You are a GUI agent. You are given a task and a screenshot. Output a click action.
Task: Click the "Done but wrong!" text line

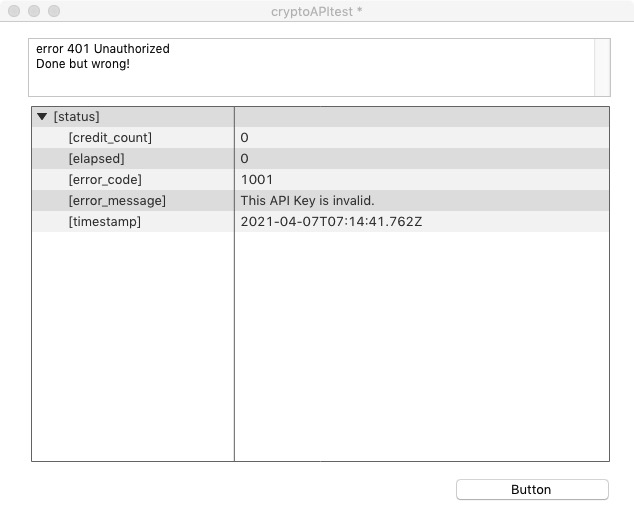83,64
